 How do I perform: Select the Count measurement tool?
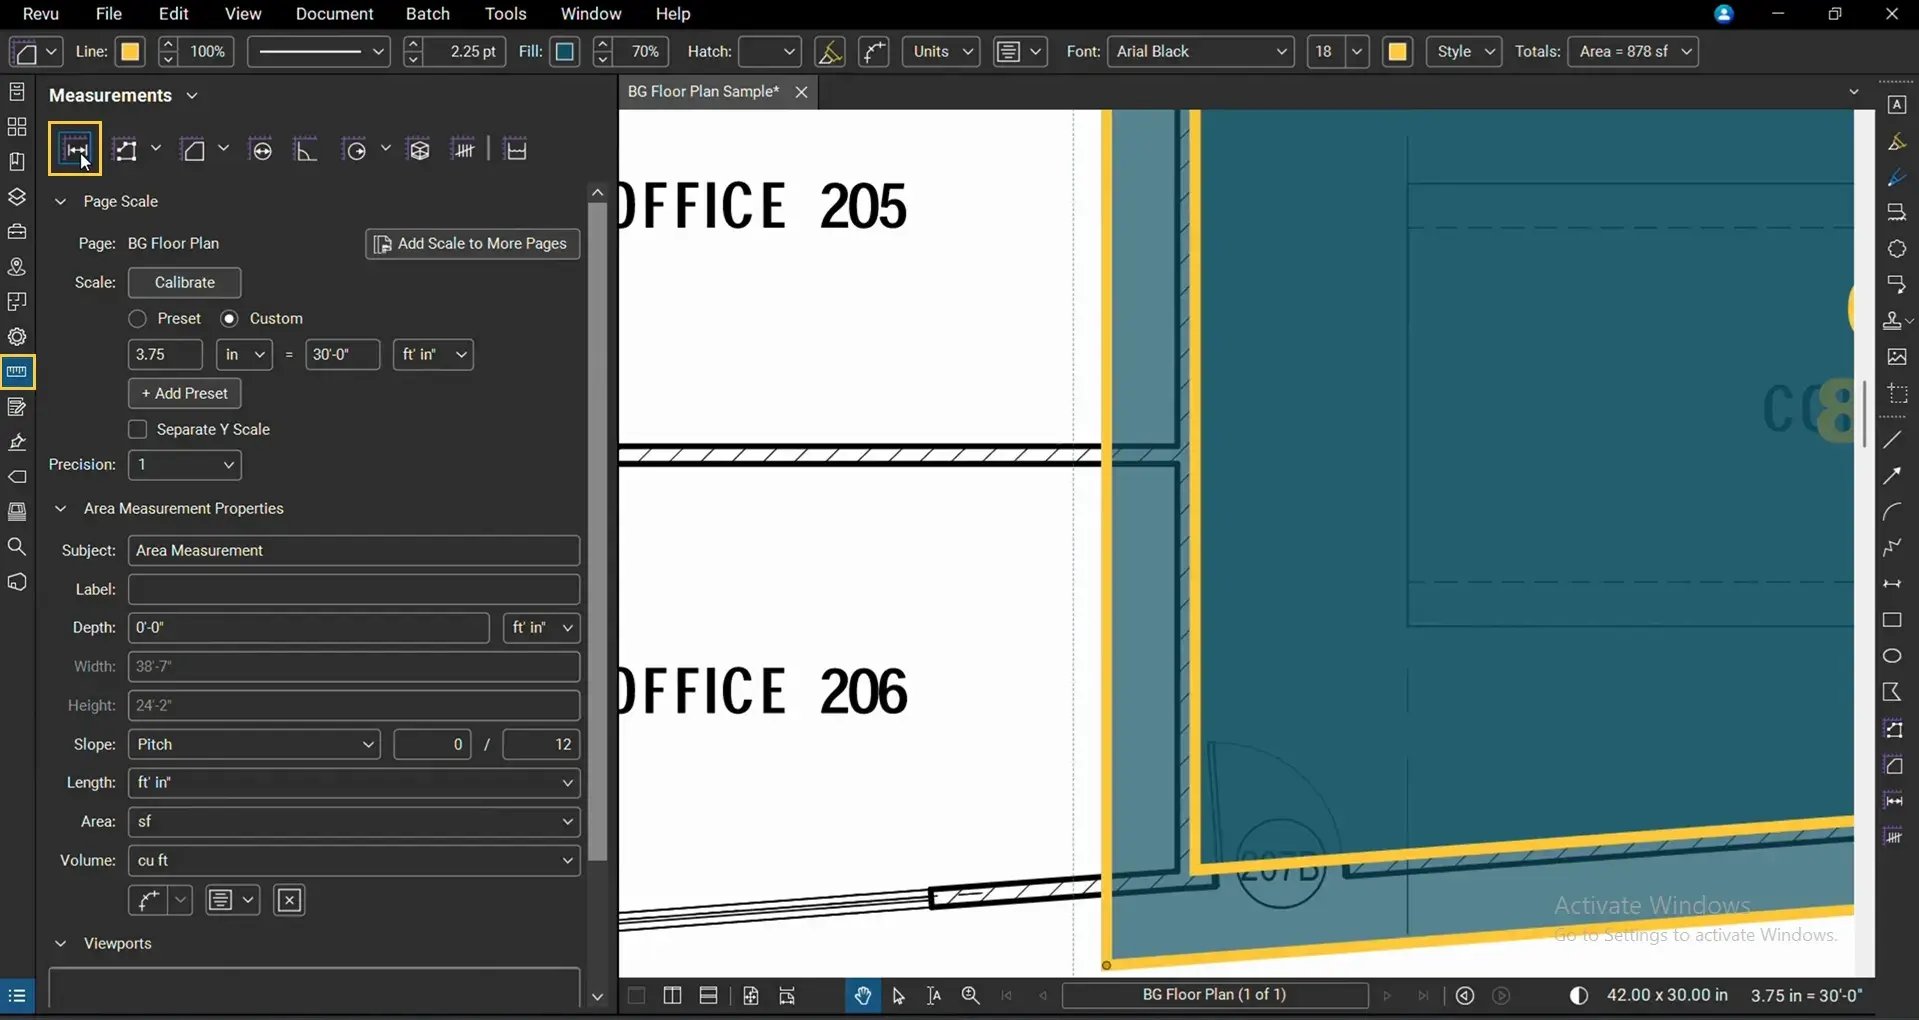[x=464, y=150]
